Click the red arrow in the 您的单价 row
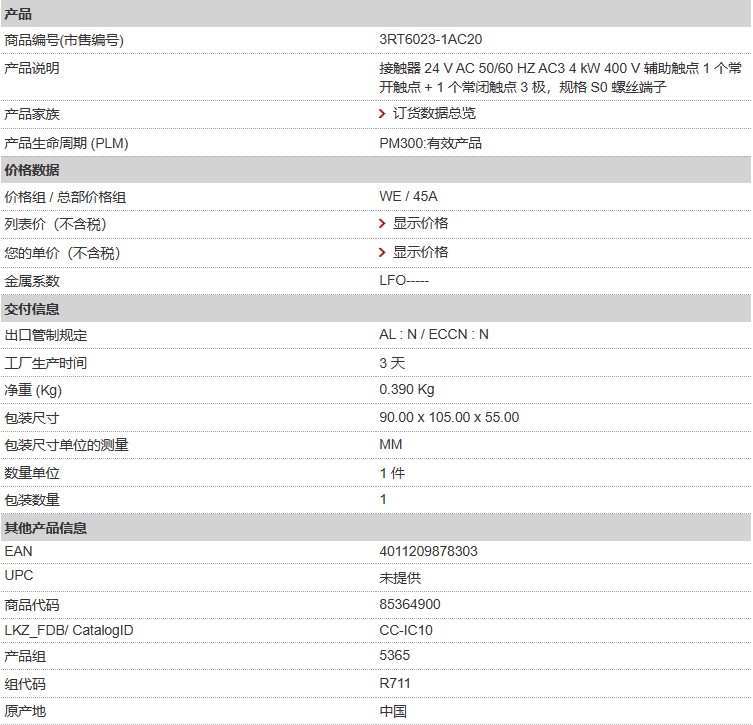 point(383,252)
